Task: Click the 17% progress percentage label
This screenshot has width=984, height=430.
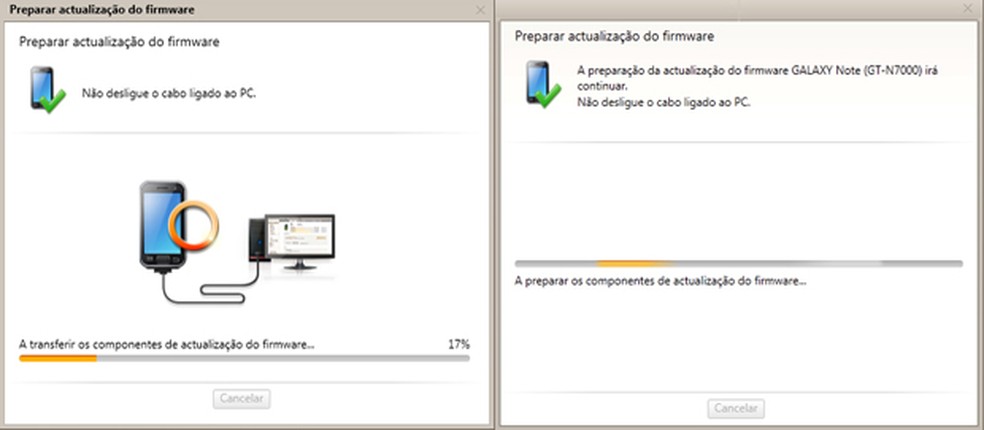Action: [459, 344]
